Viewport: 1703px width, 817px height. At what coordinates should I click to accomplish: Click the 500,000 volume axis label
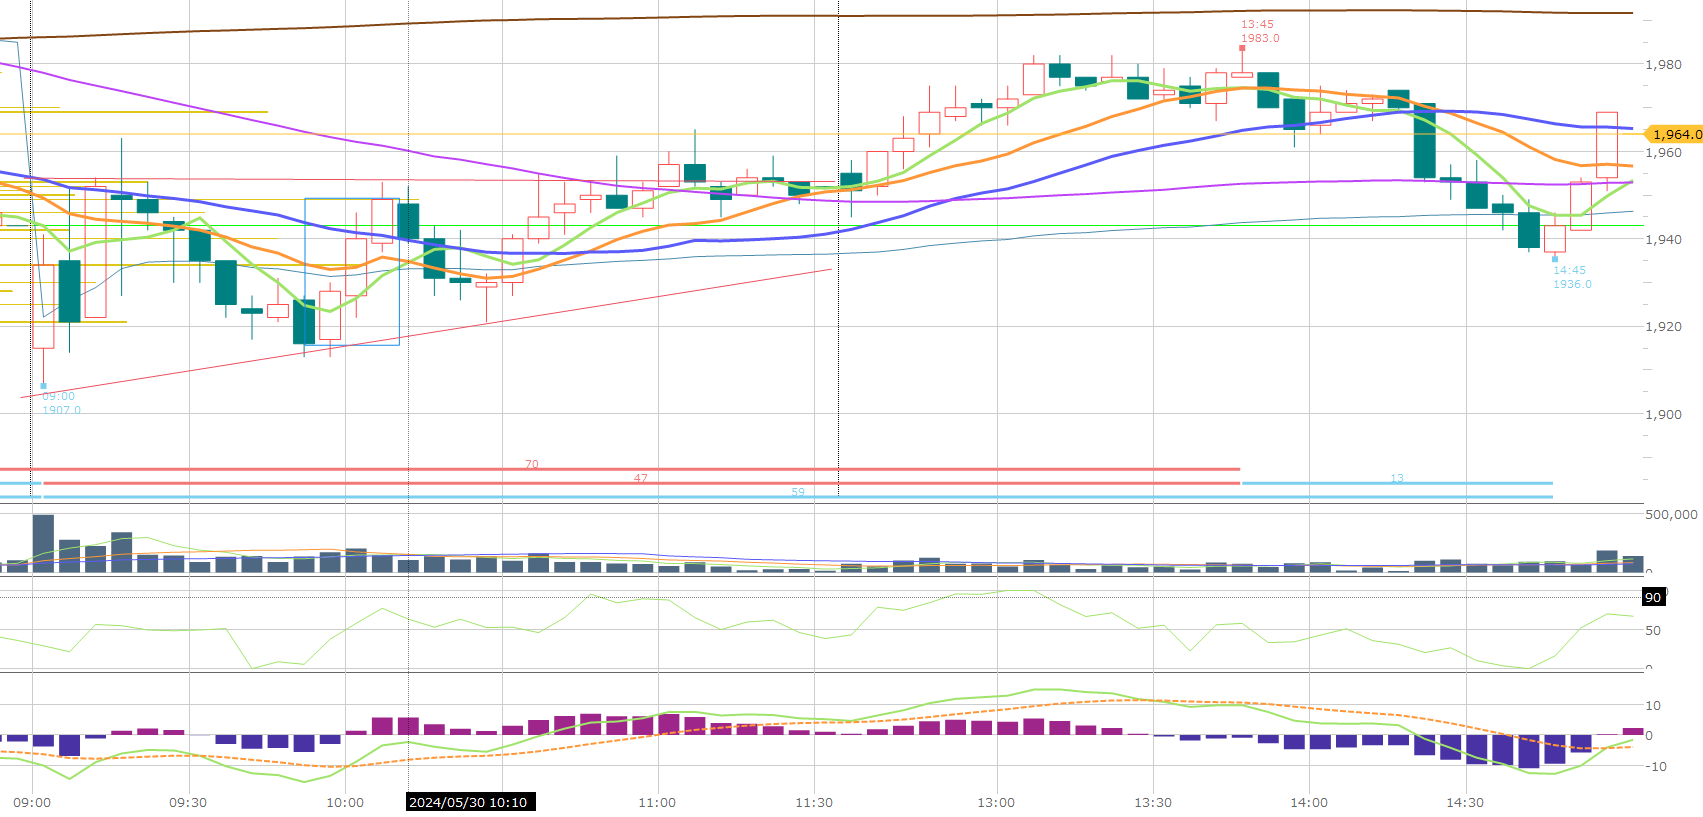[x=1670, y=514]
